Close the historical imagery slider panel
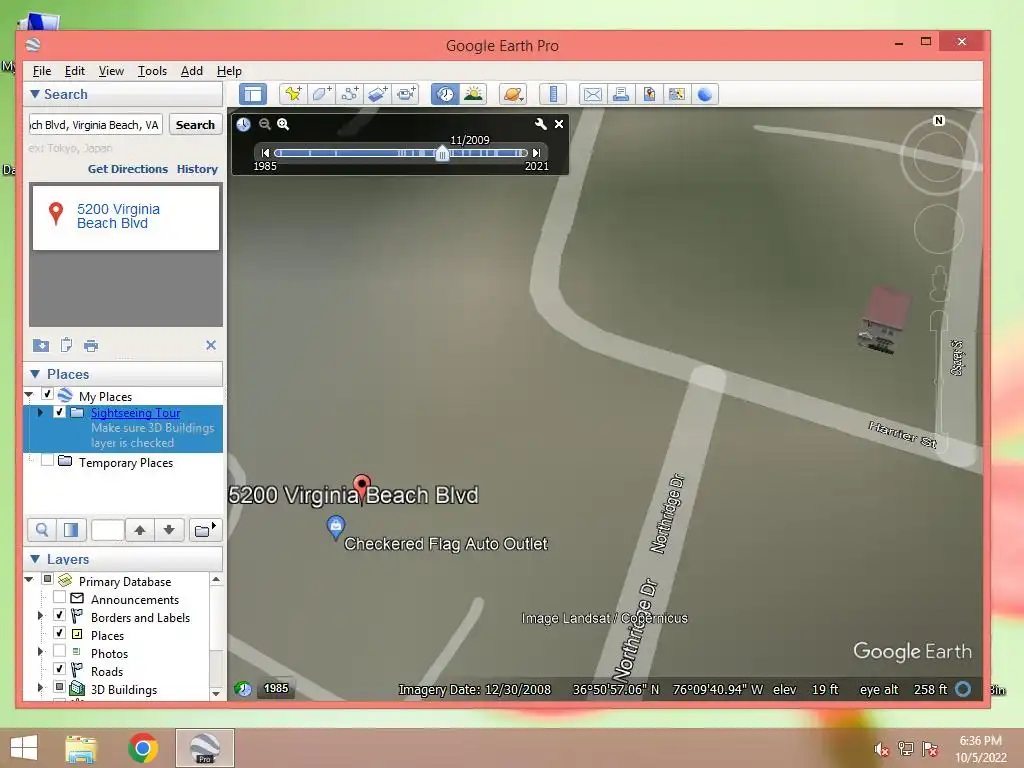1024x768 pixels. [559, 124]
